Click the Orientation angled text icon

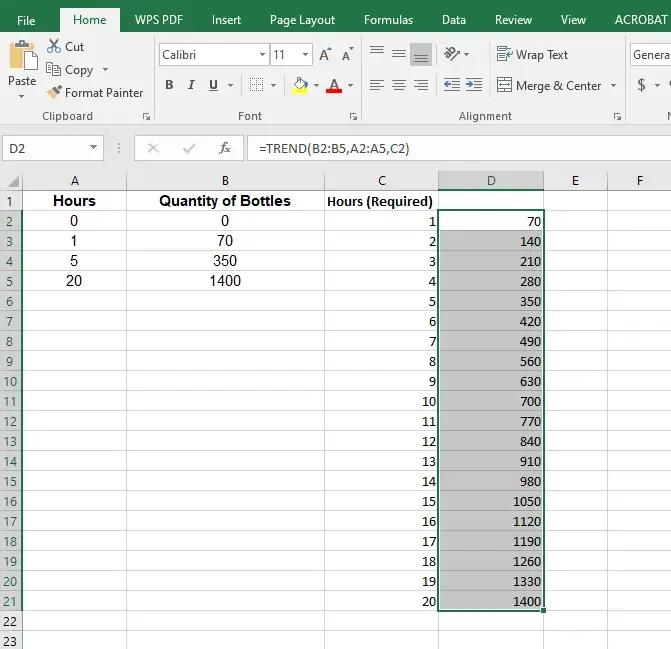[x=453, y=55]
